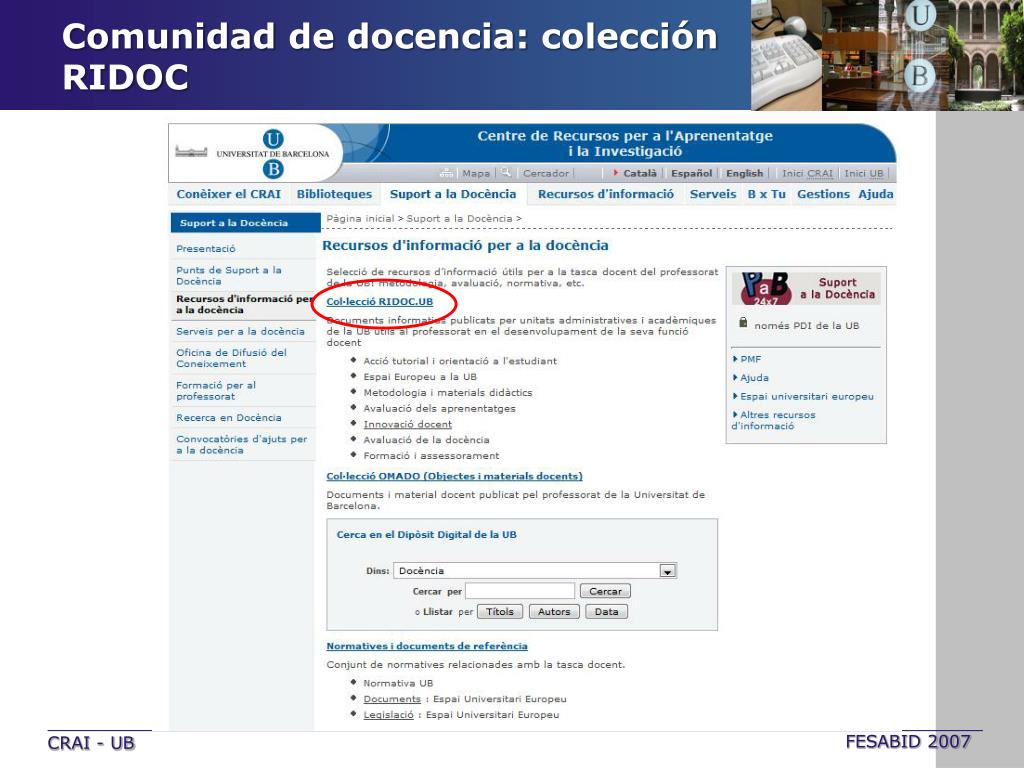Click the Universitat de Barcelona logo
1024x768 pixels.
pos(255,153)
